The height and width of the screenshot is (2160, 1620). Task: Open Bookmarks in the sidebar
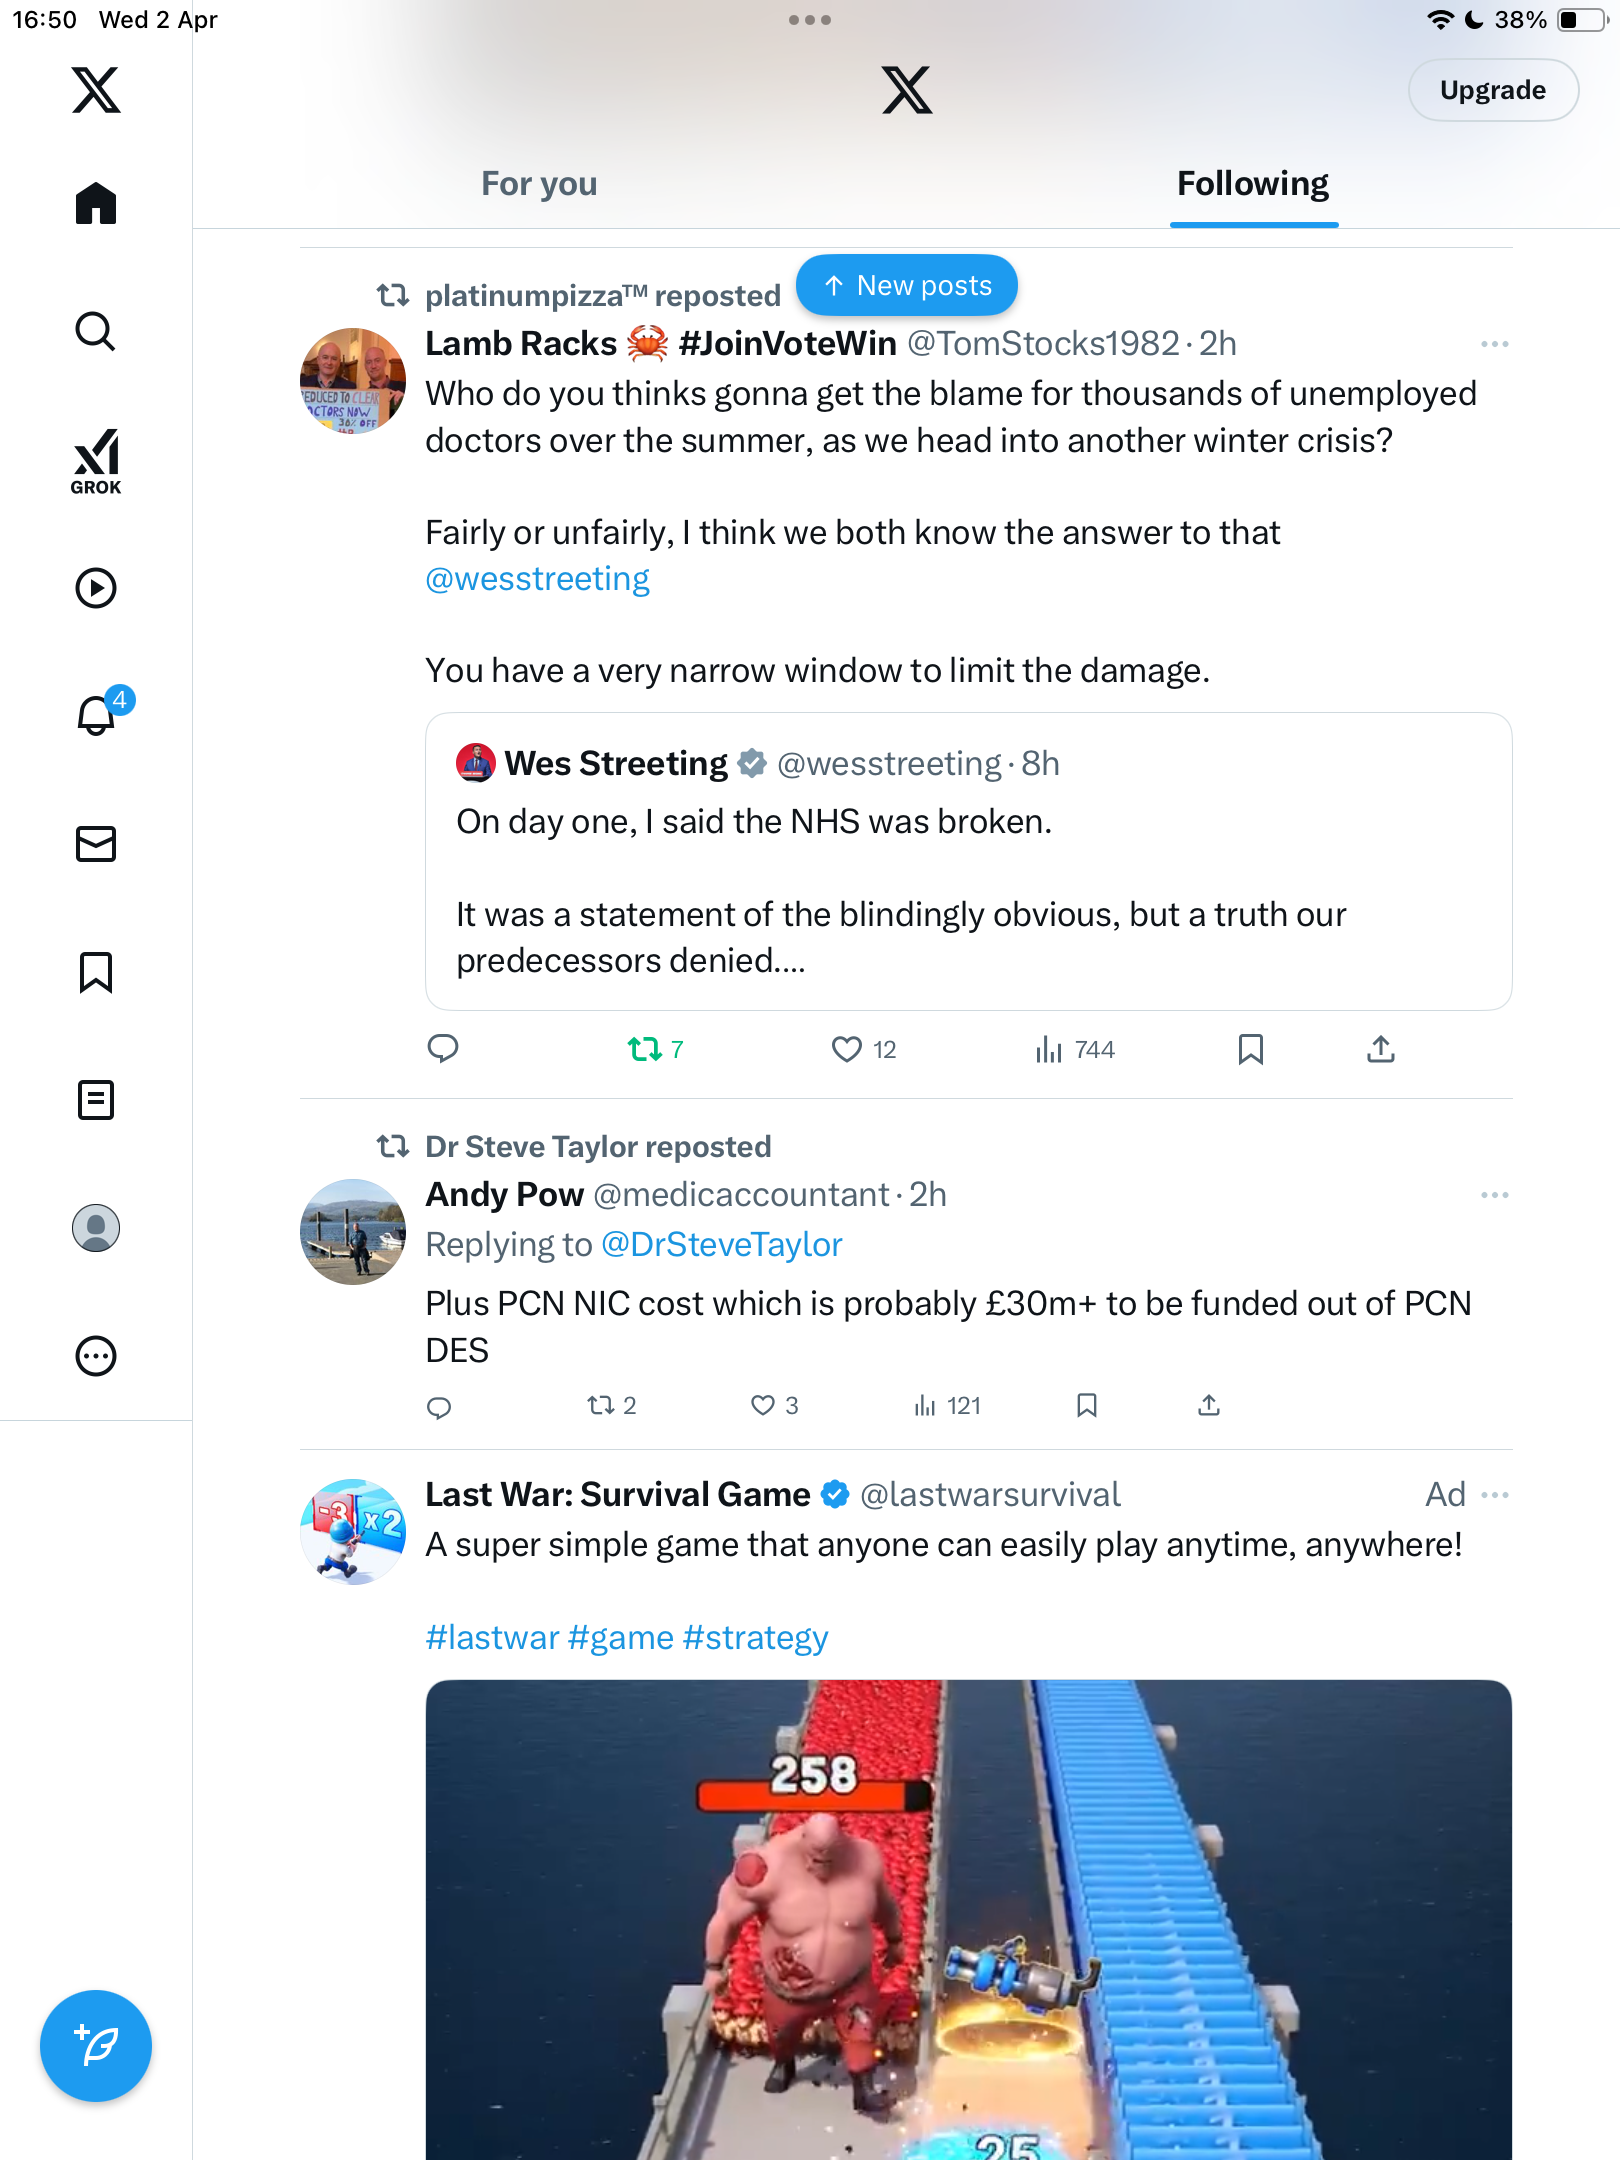pyautogui.click(x=96, y=972)
